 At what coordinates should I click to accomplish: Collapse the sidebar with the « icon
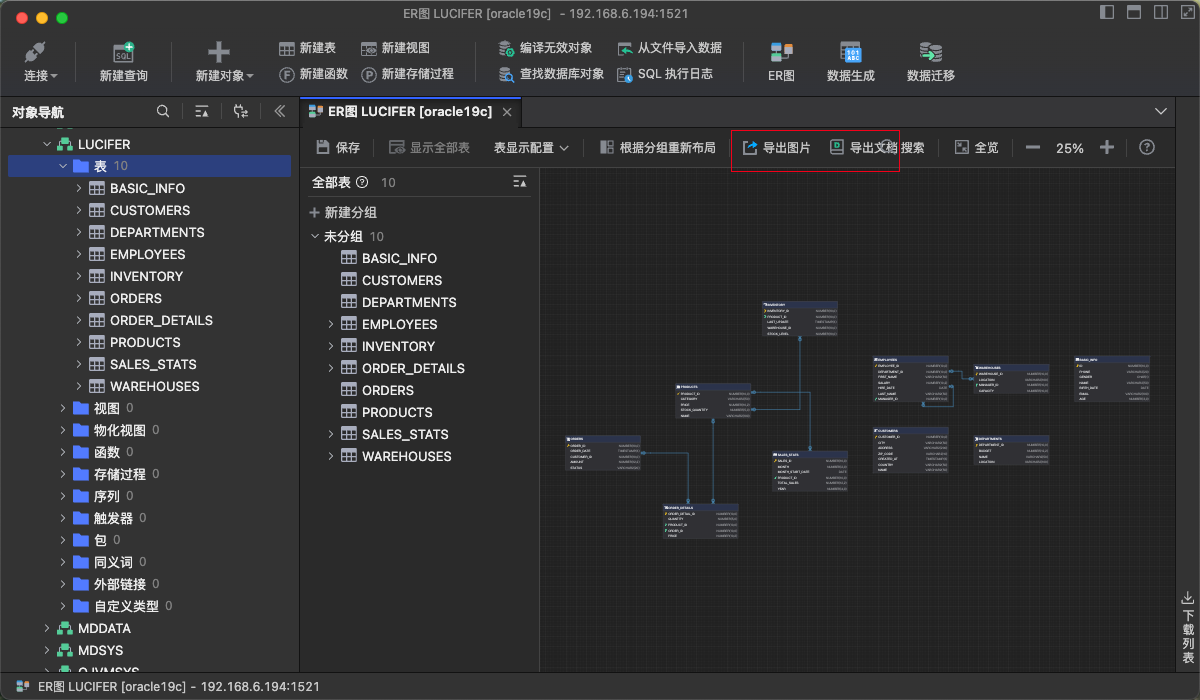(281, 111)
